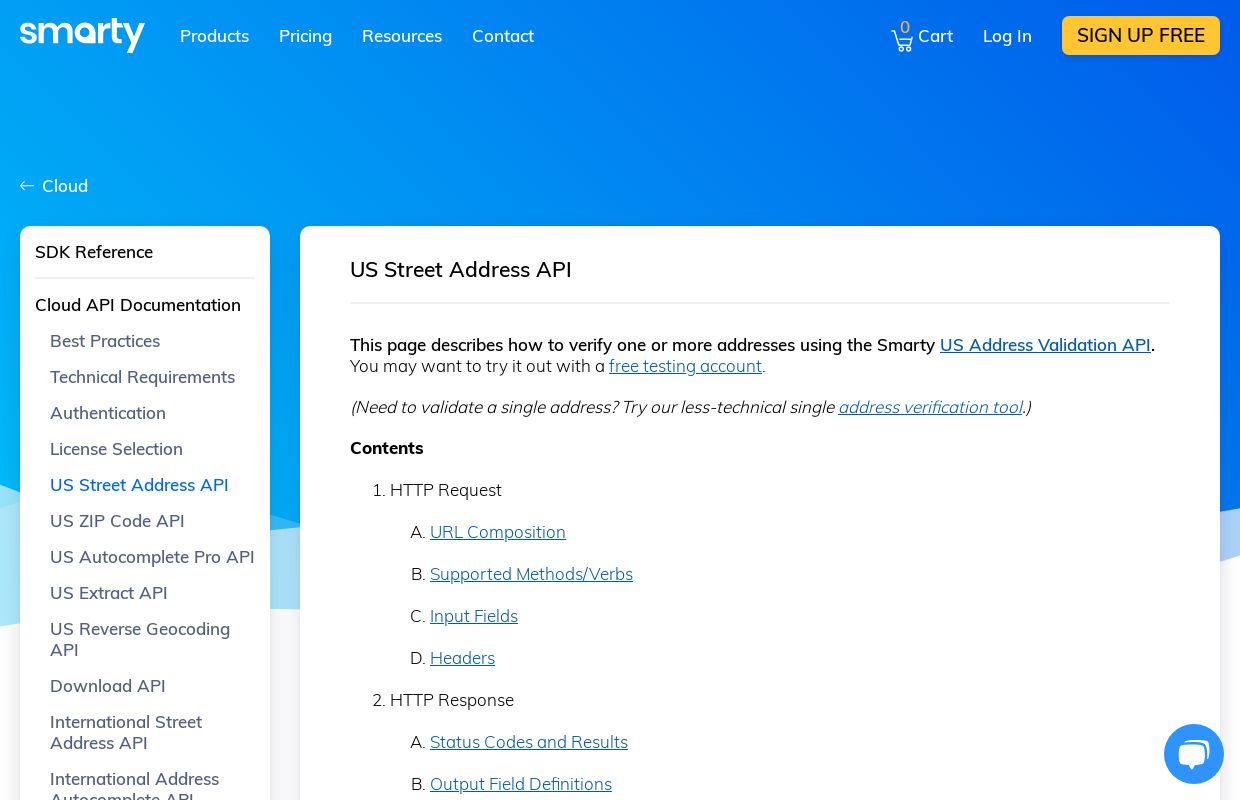Viewport: 1240px width, 800px height.
Task: Go to the Contact page
Action: [x=503, y=36]
